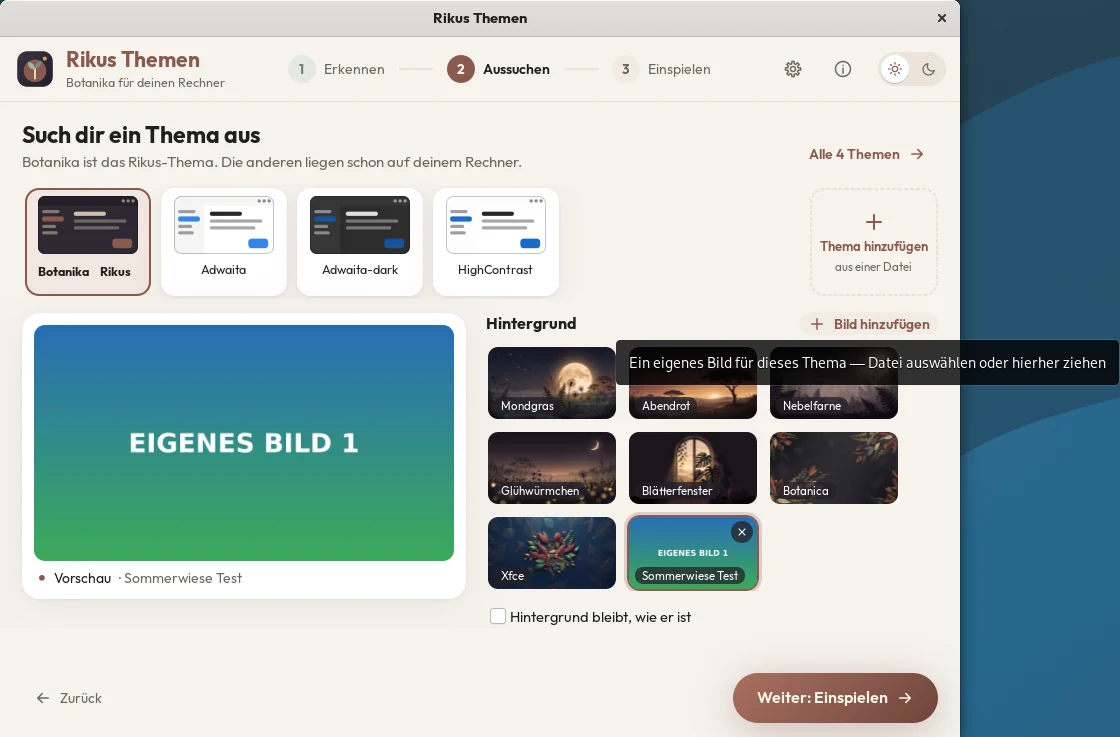Pick the Glühwürmchen background thumbnail
Image resolution: width=1120 pixels, height=737 pixels.
point(551,468)
